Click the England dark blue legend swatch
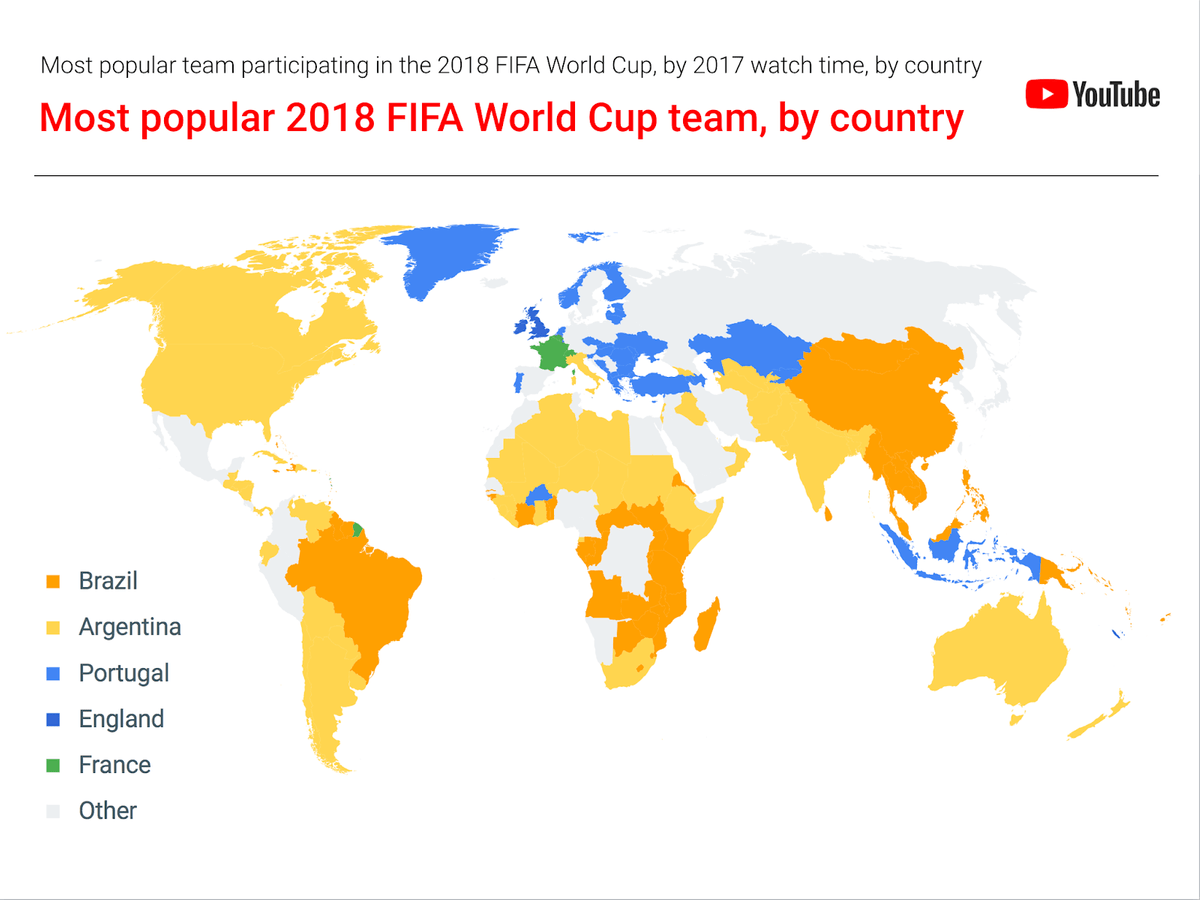This screenshot has height=900, width=1200. [54, 719]
